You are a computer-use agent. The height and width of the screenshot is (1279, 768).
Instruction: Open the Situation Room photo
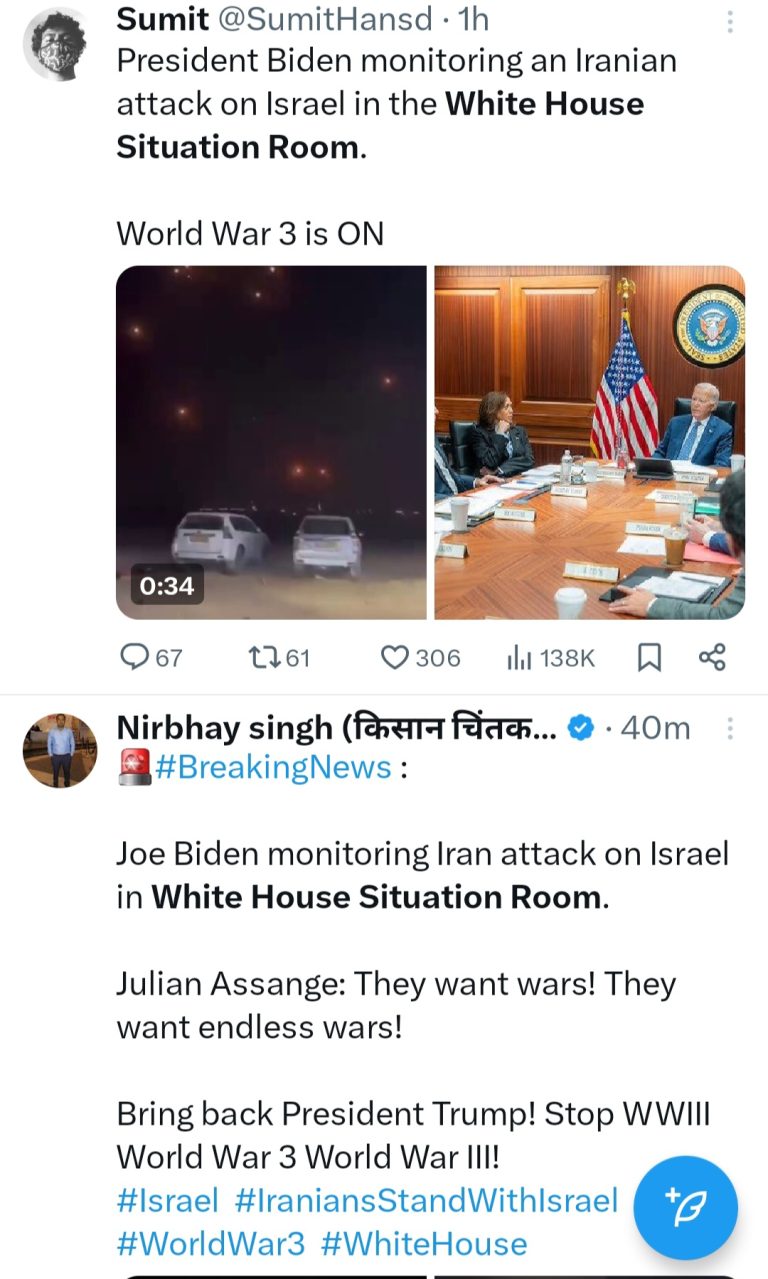(x=589, y=442)
